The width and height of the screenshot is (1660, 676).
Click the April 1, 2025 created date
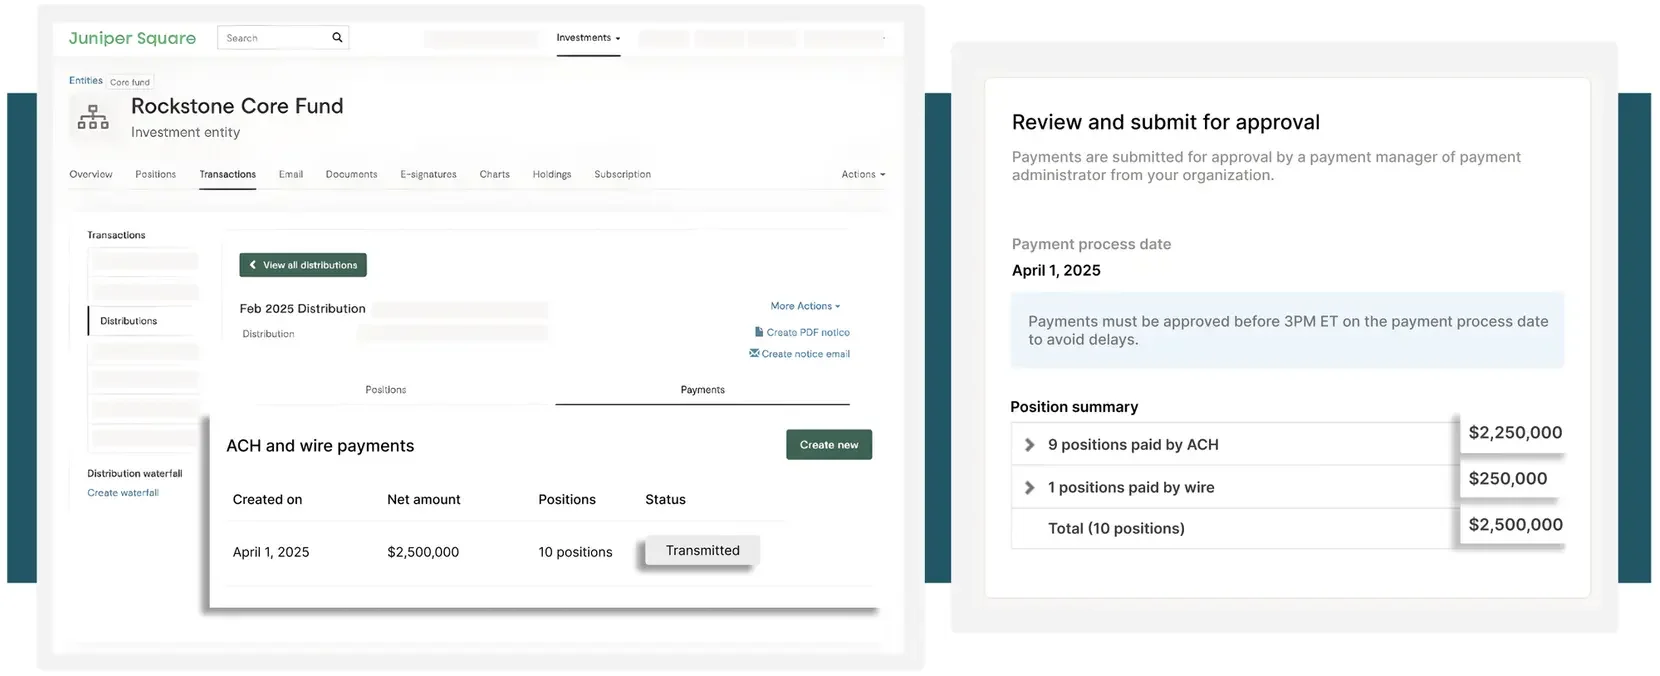click(x=271, y=552)
